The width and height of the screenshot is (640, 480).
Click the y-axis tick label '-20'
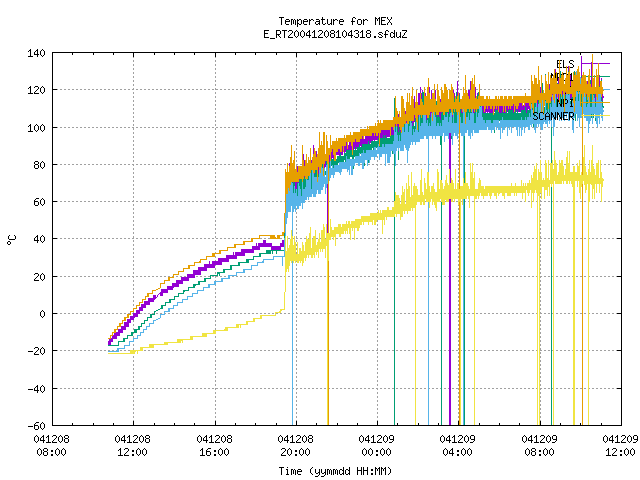(36, 351)
